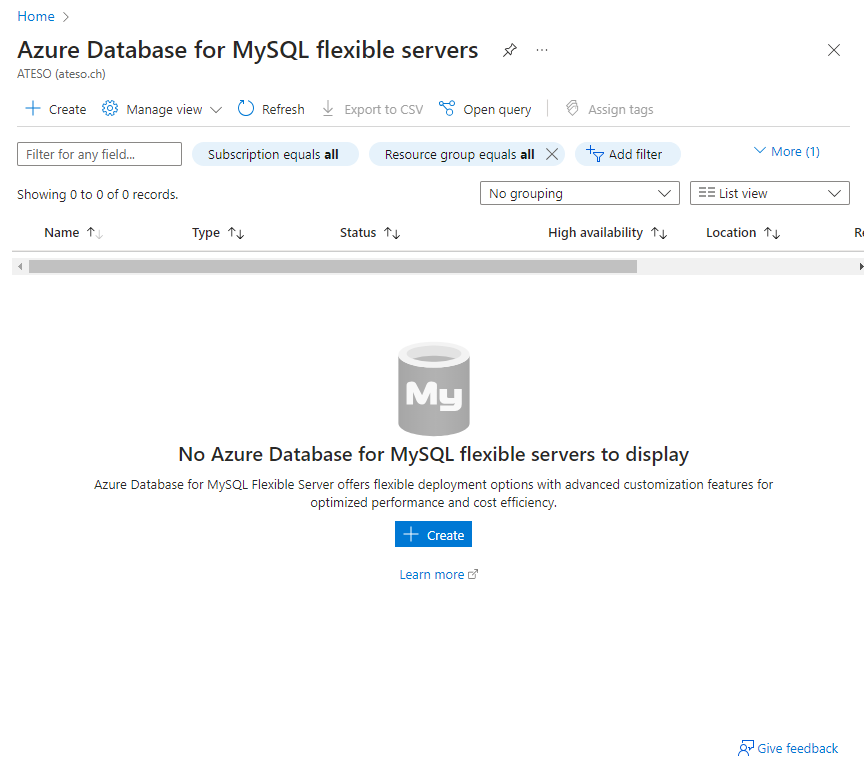This screenshot has width=864, height=773.
Task: Remove the Resource group filter
Action: pos(551,154)
